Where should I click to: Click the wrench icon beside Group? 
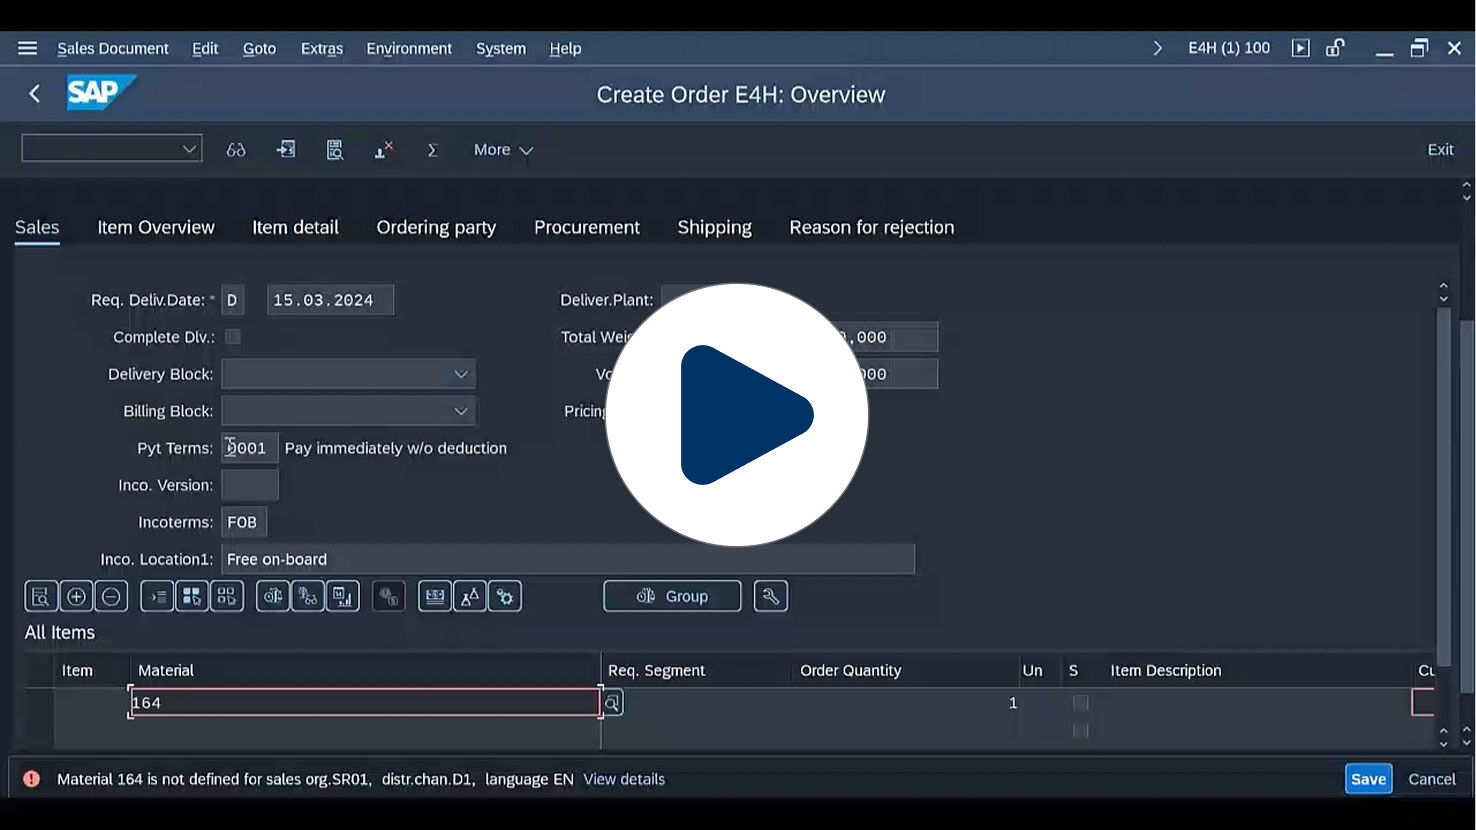(x=771, y=596)
